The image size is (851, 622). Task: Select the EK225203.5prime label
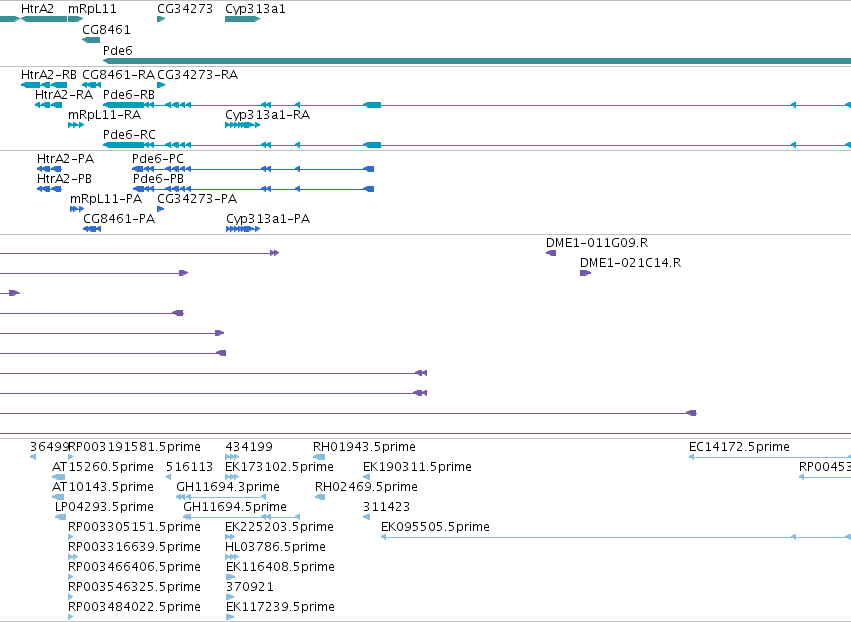(280, 527)
